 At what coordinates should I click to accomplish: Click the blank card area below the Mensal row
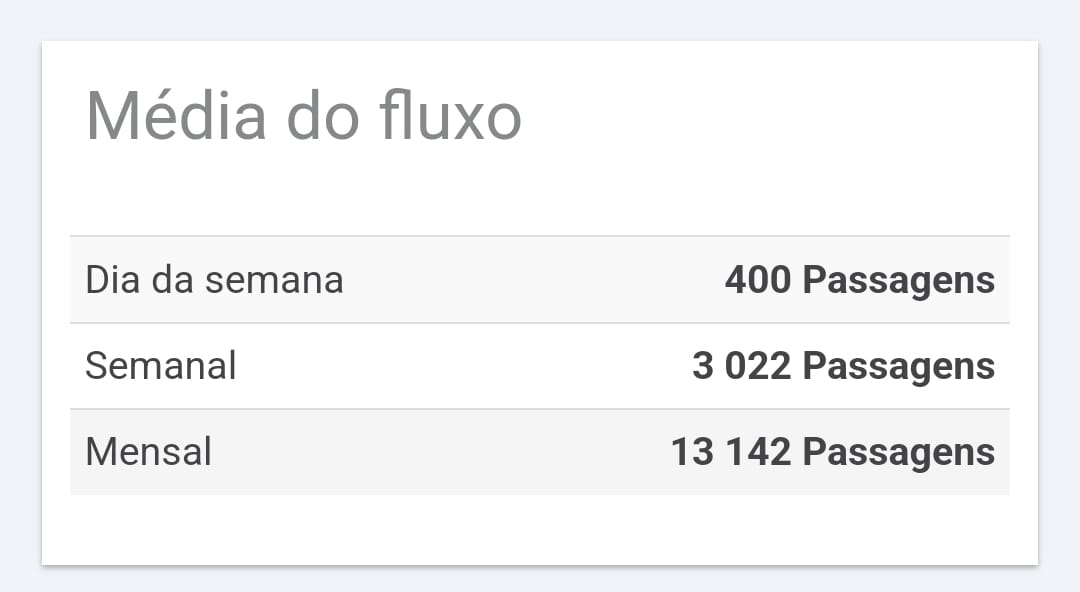540,529
